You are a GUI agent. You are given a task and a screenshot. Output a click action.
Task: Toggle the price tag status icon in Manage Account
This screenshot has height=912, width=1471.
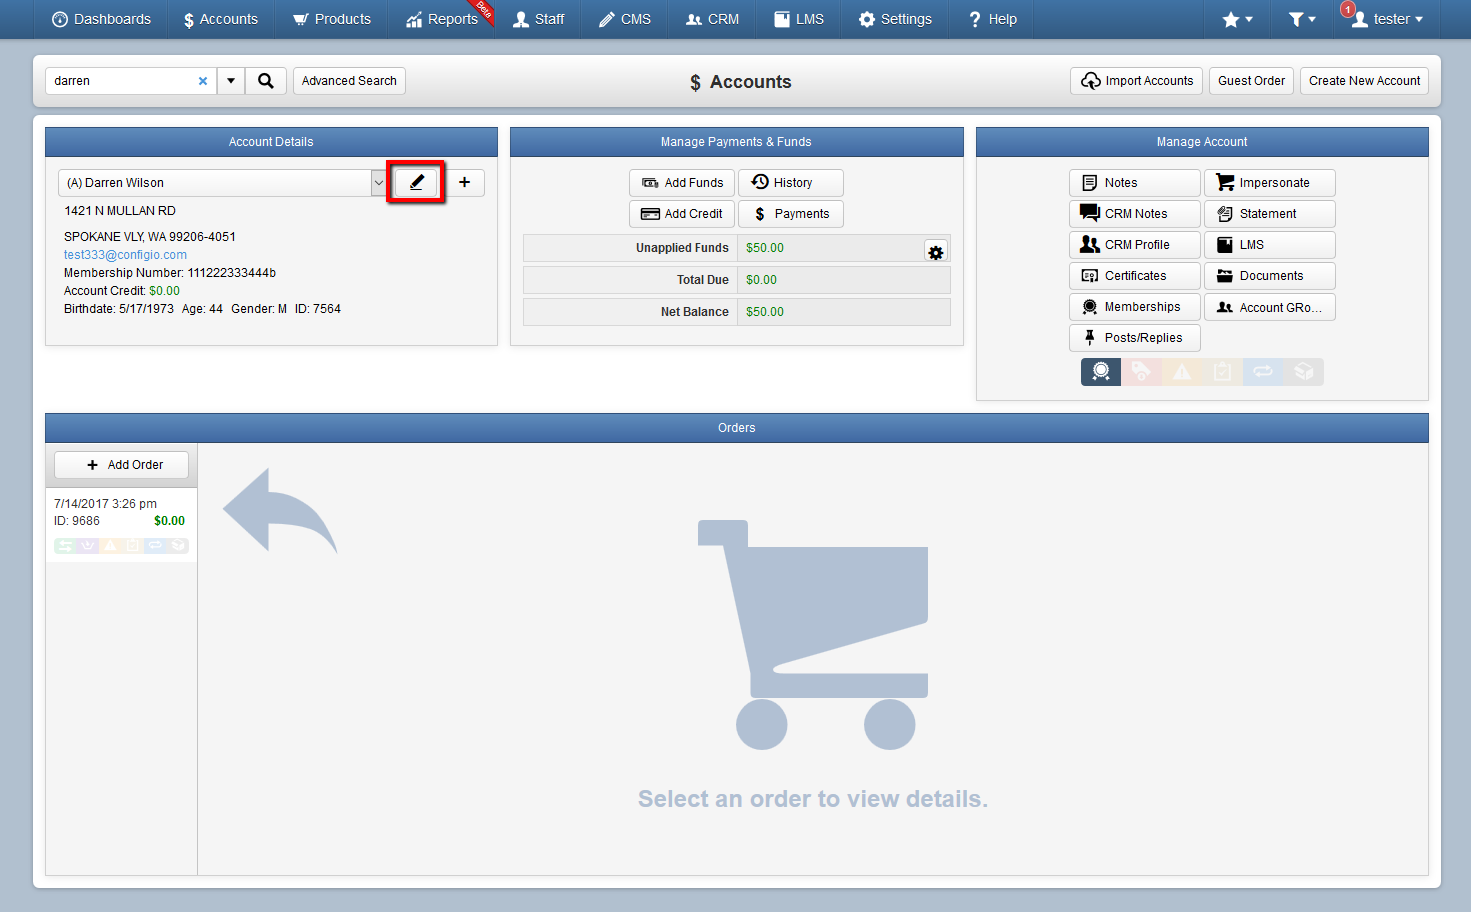1141,372
